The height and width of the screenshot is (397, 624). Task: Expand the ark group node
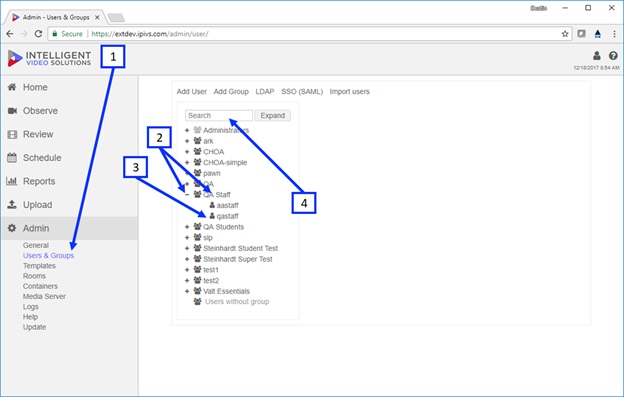(x=187, y=141)
